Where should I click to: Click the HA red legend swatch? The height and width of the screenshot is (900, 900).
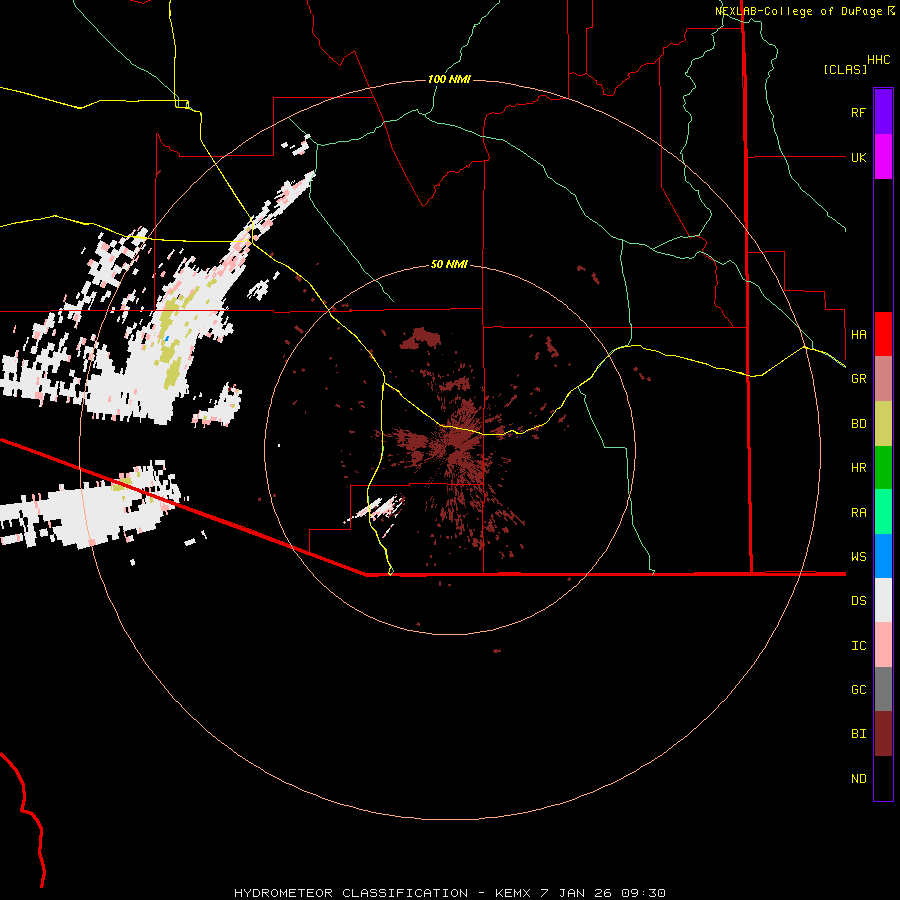coord(883,334)
